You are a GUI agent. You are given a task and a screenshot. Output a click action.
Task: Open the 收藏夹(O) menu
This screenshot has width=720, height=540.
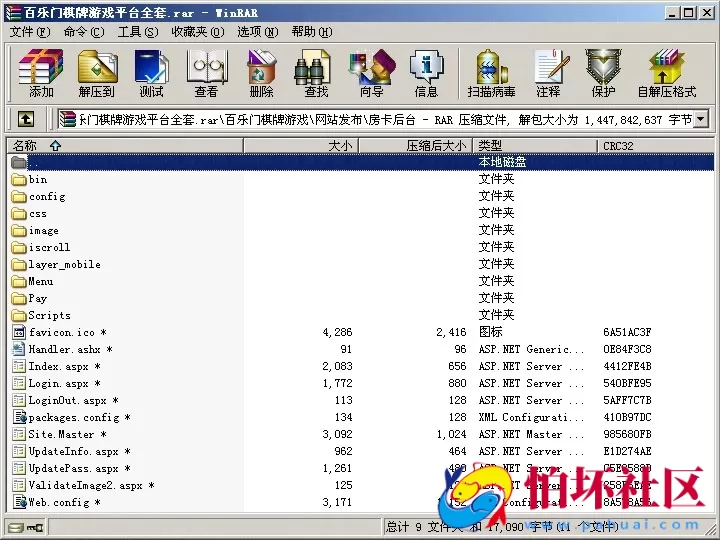[198, 32]
